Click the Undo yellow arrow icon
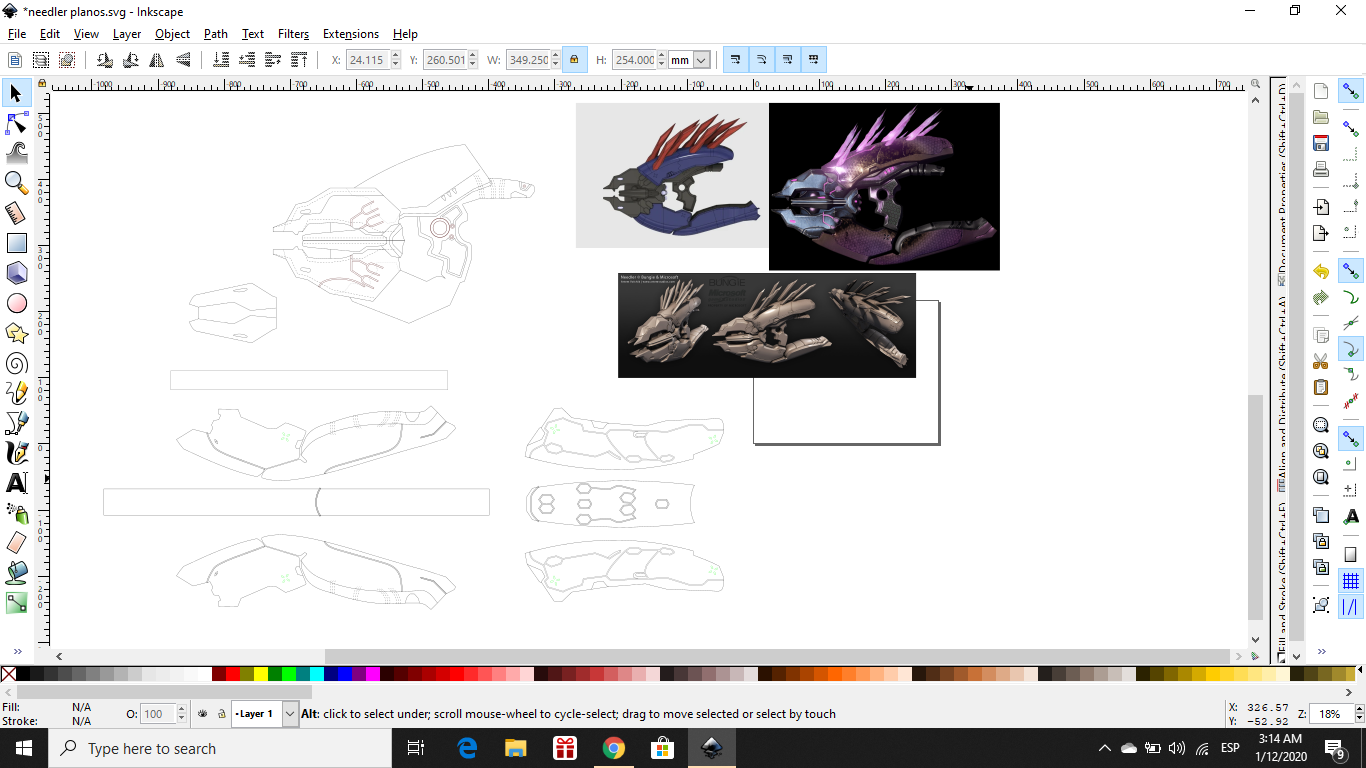Screen dimensions: 1366x768 tap(1321, 271)
